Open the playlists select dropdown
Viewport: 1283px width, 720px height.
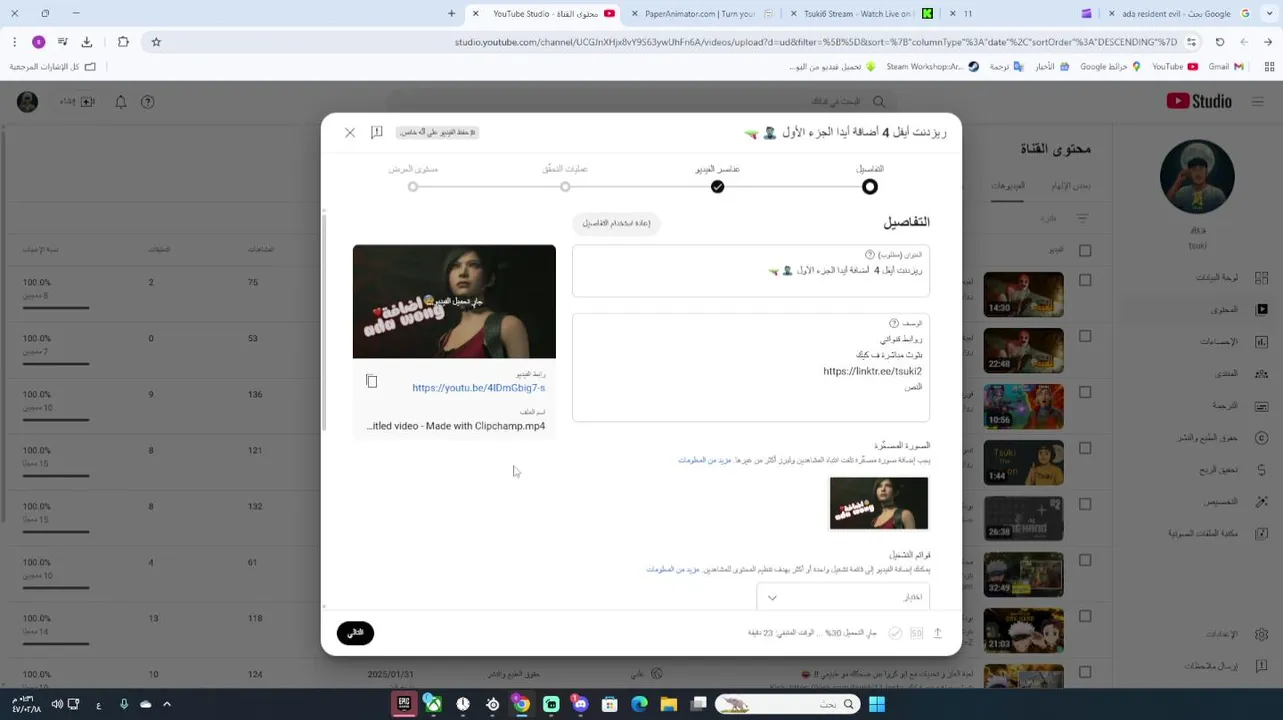coord(843,597)
